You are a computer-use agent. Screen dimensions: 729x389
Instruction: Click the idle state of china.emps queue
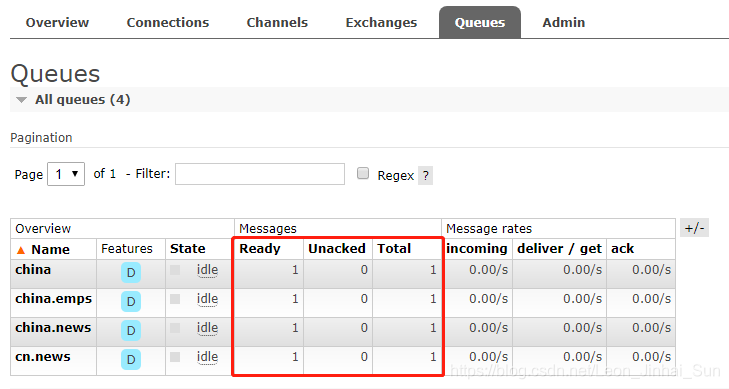207,299
